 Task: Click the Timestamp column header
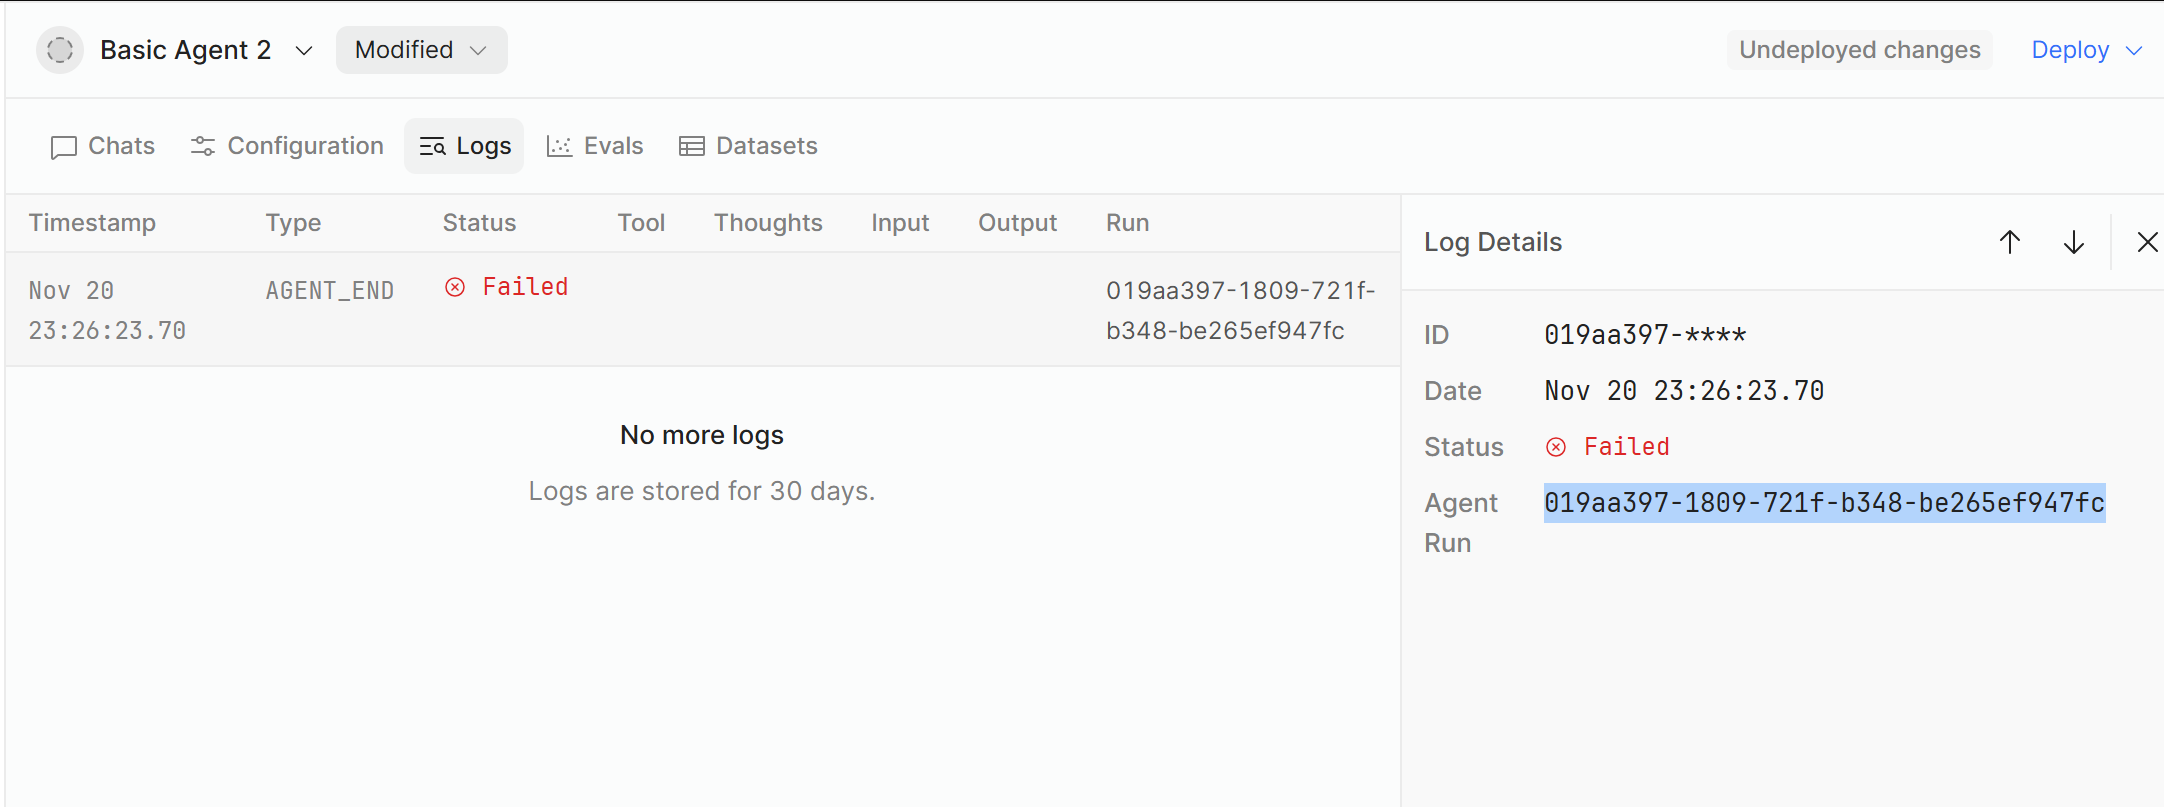(92, 223)
